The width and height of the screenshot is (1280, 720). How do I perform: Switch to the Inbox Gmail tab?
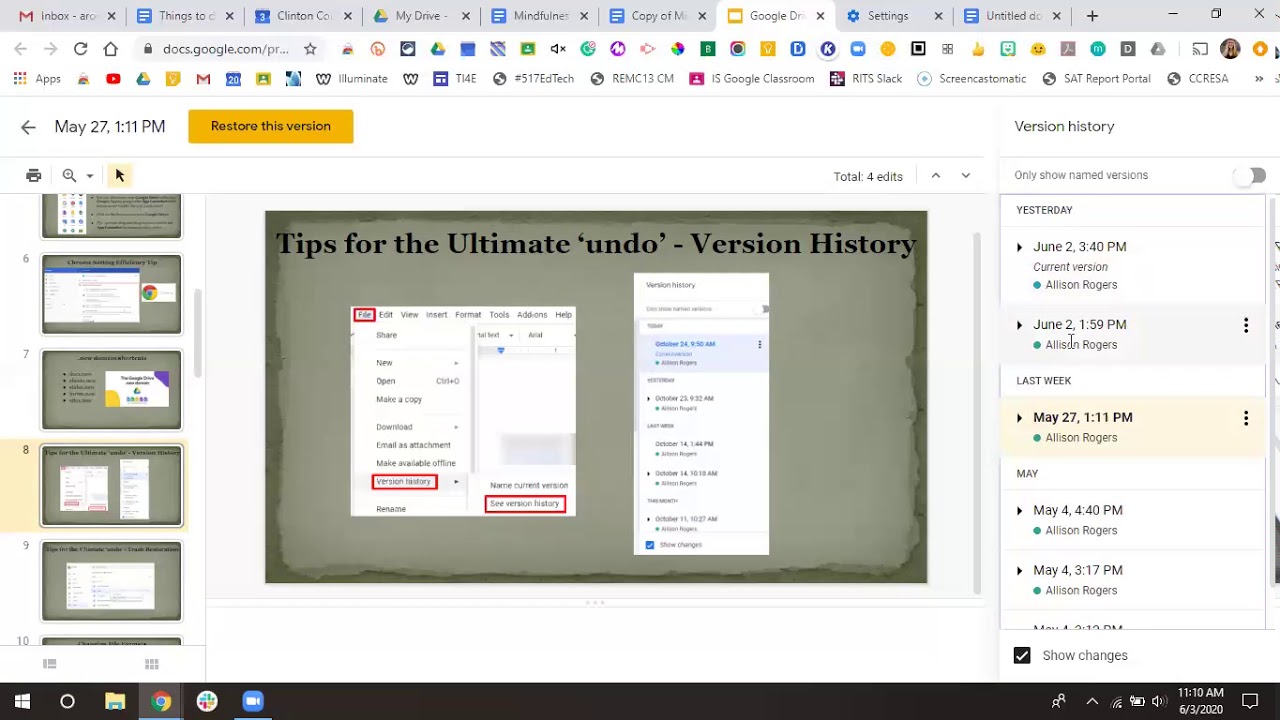(66, 16)
